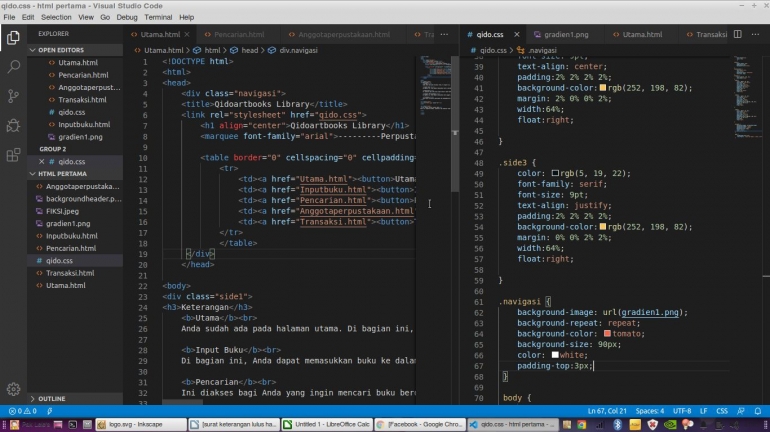Change encoding via UTF-8 in status bar

click(682, 411)
